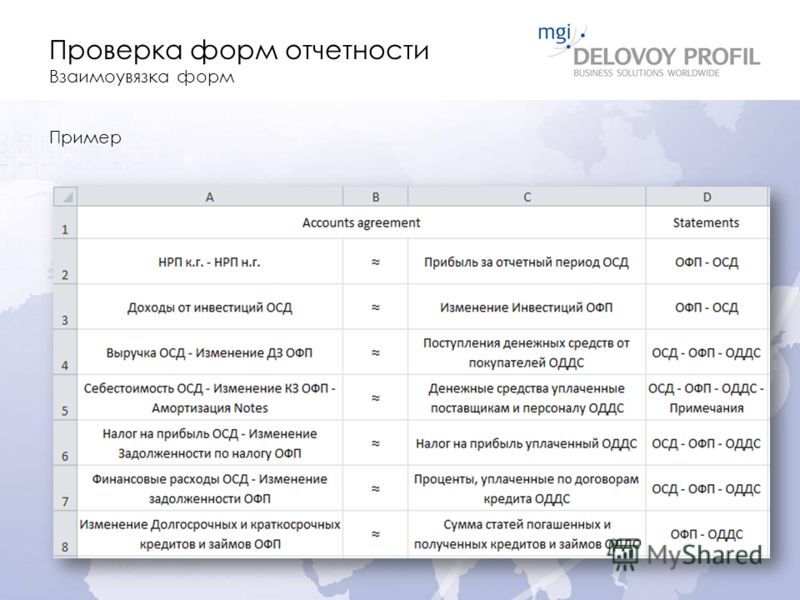Viewport: 800px width, 600px height.
Task: Select the cell starting with "Себестоимость ОСД"
Action: pyautogui.click(x=210, y=398)
